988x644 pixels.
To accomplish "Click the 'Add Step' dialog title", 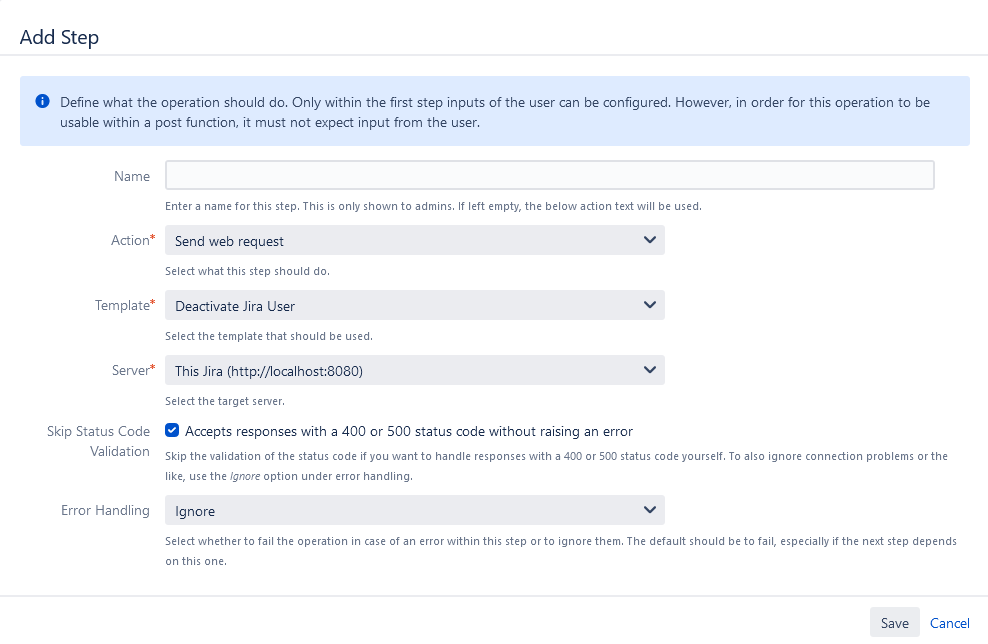I will click(59, 37).
